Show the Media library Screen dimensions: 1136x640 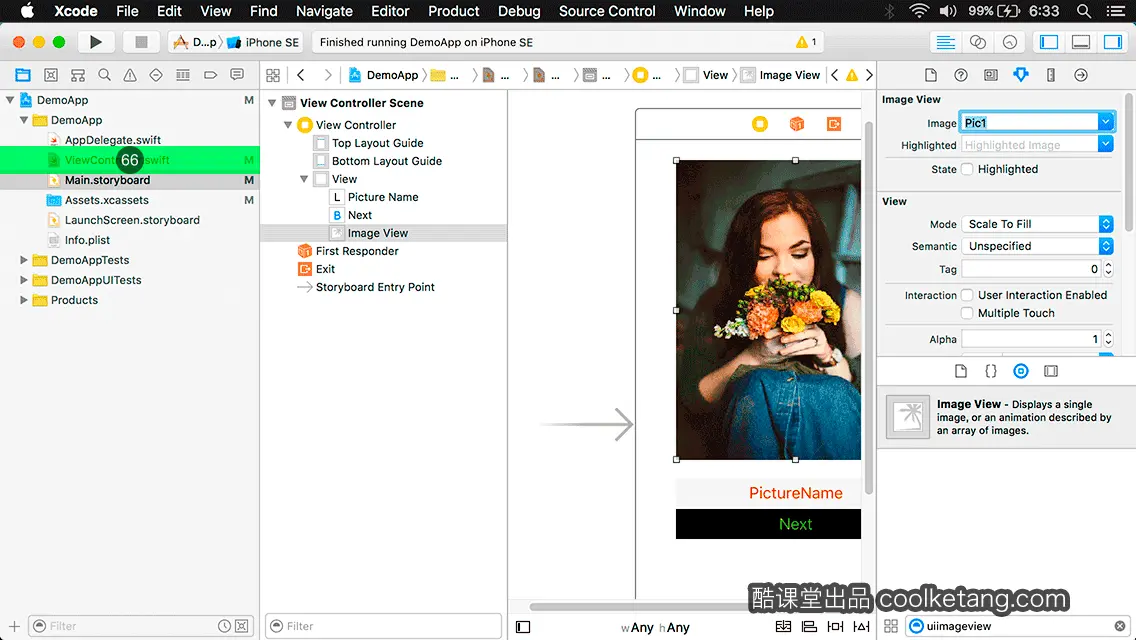click(x=1051, y=371)
